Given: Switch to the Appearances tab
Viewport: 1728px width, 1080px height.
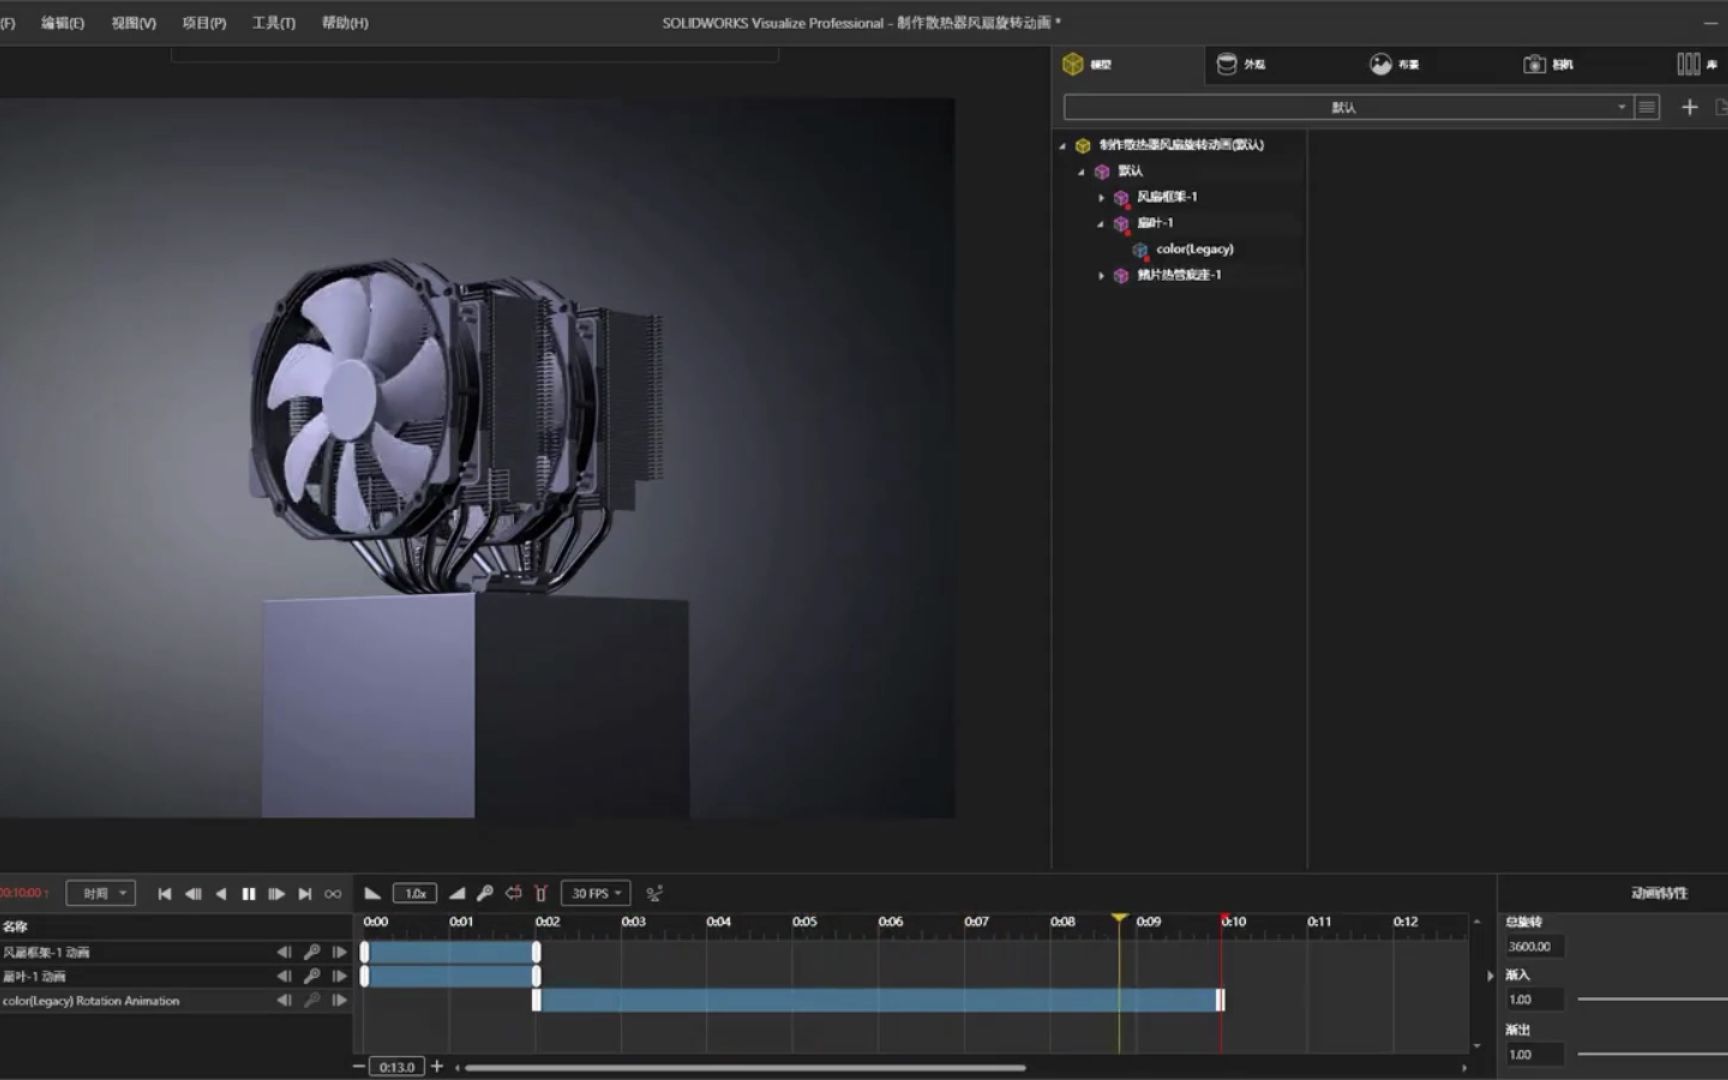Looking at the screenshot, I should click(x=1240, y=64).
